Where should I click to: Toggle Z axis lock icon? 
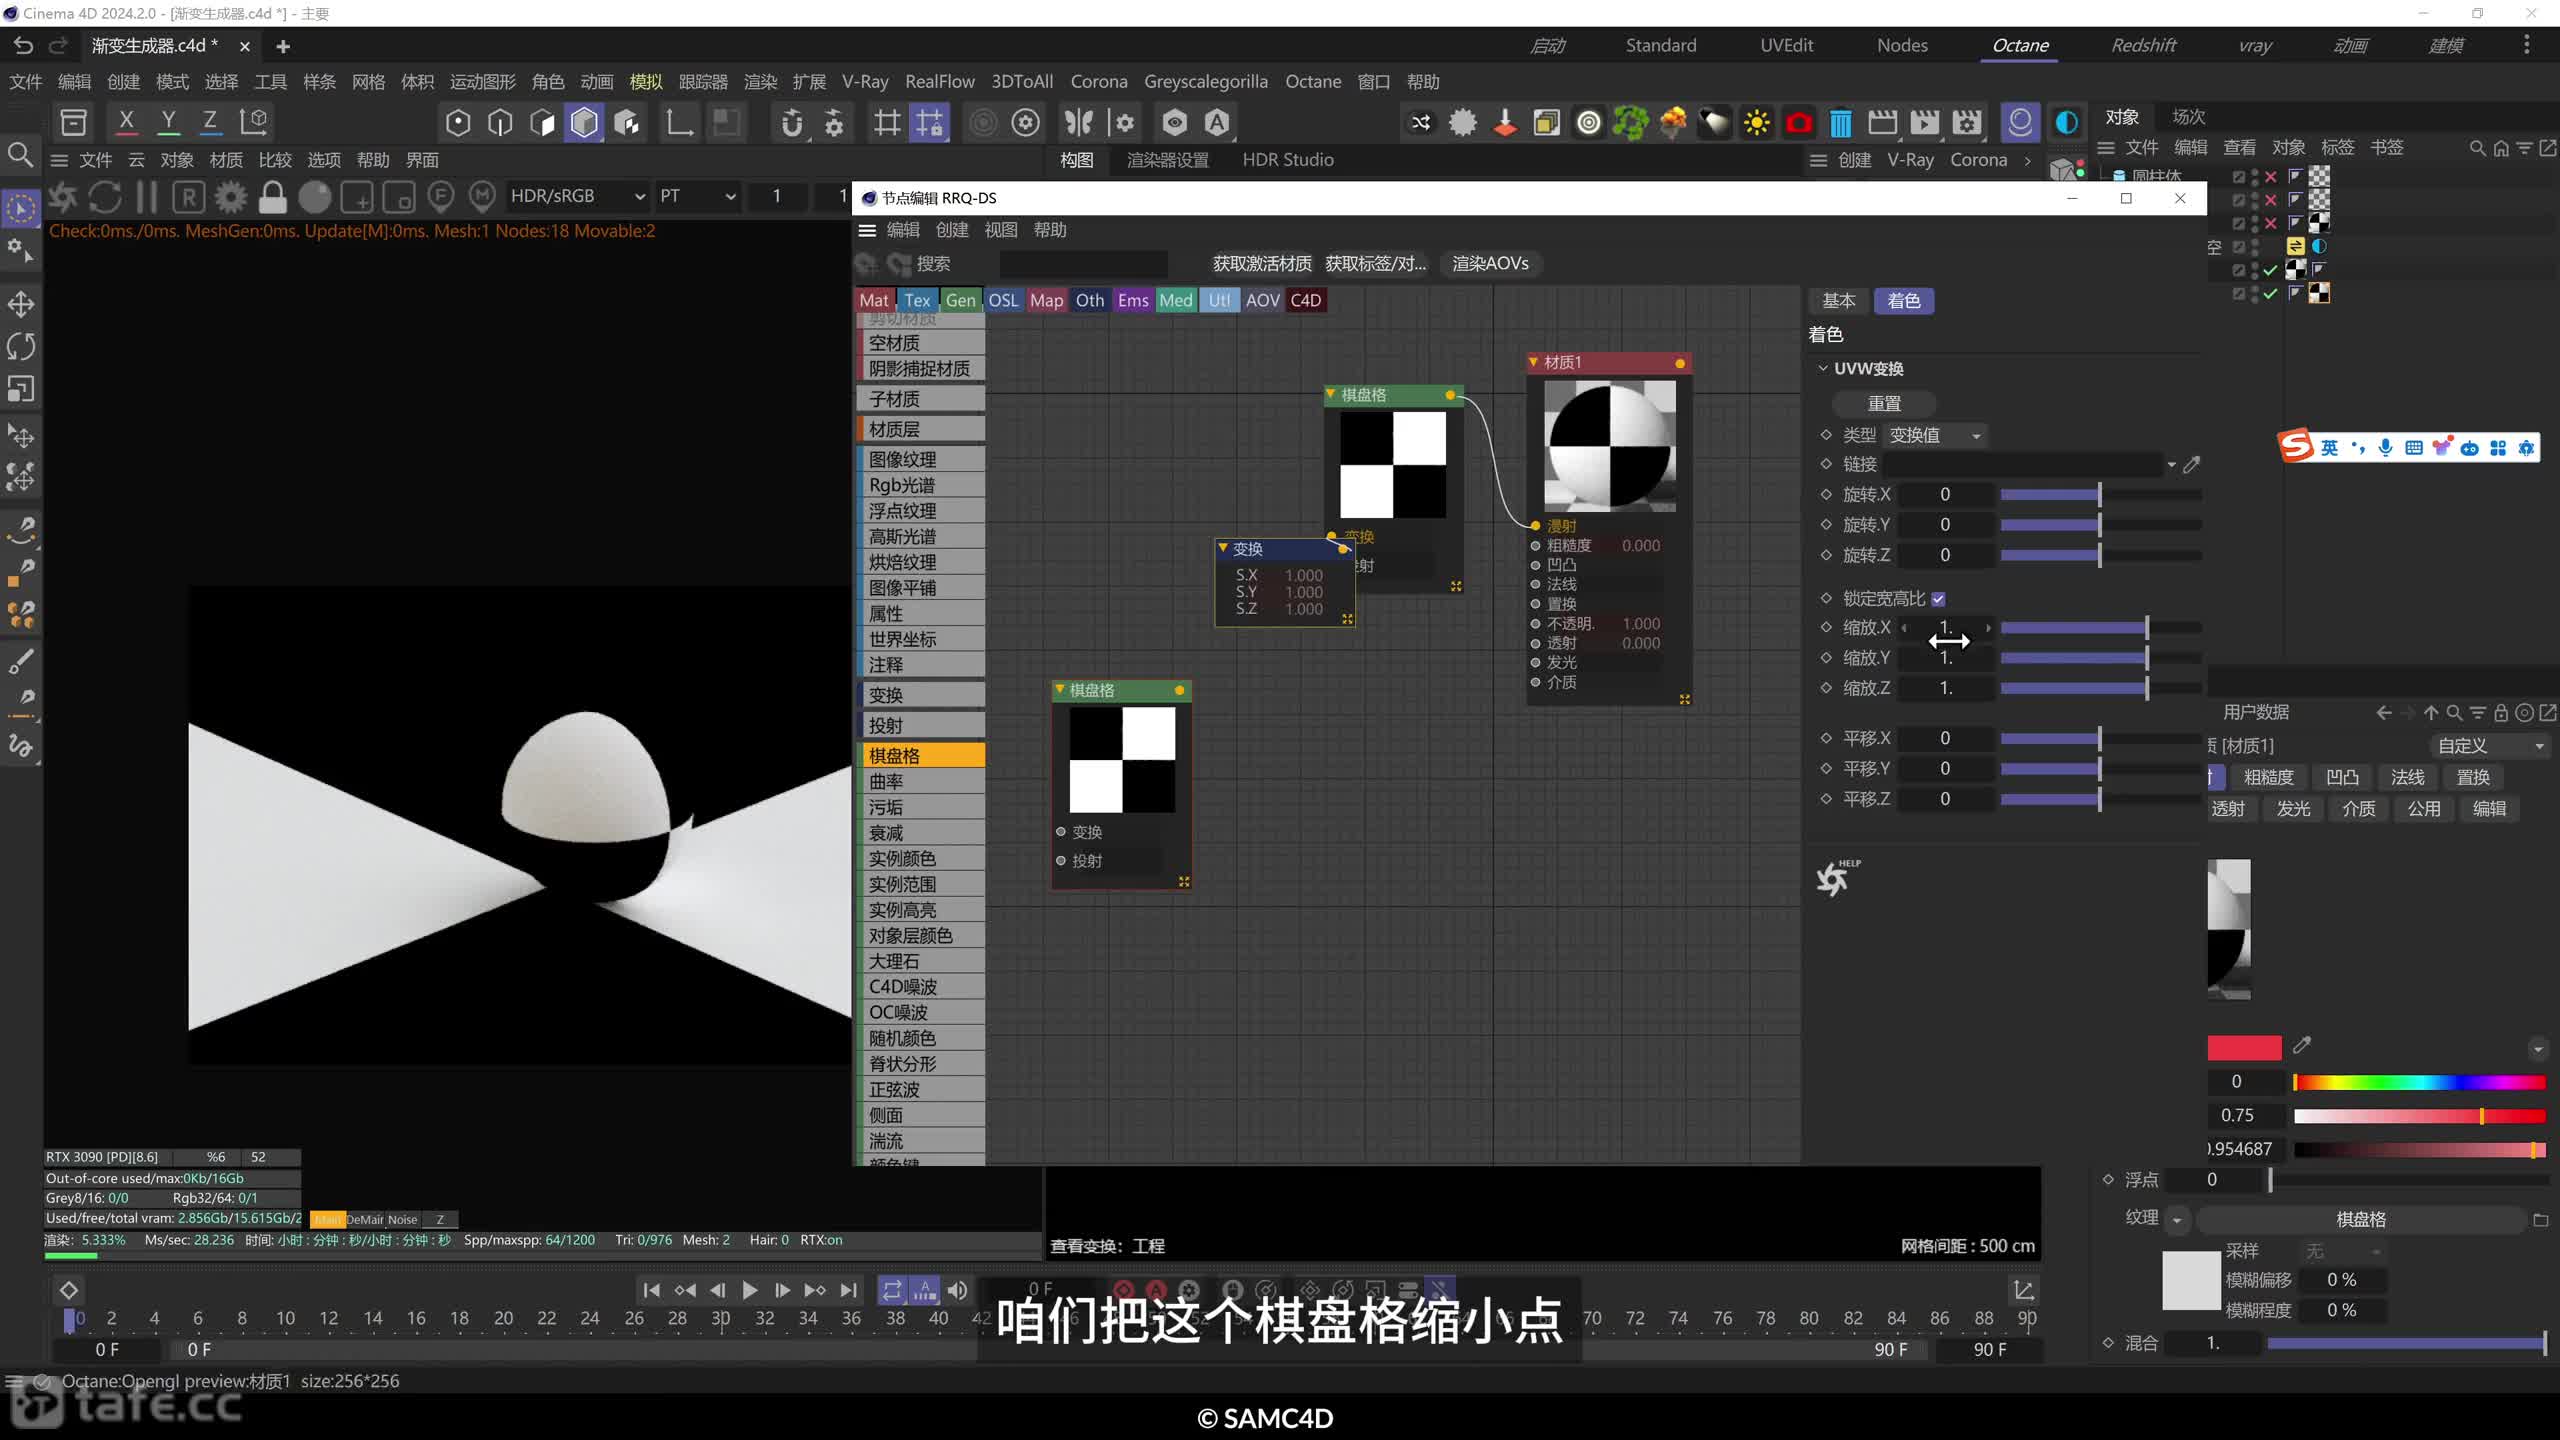click(x=210, y=122)
